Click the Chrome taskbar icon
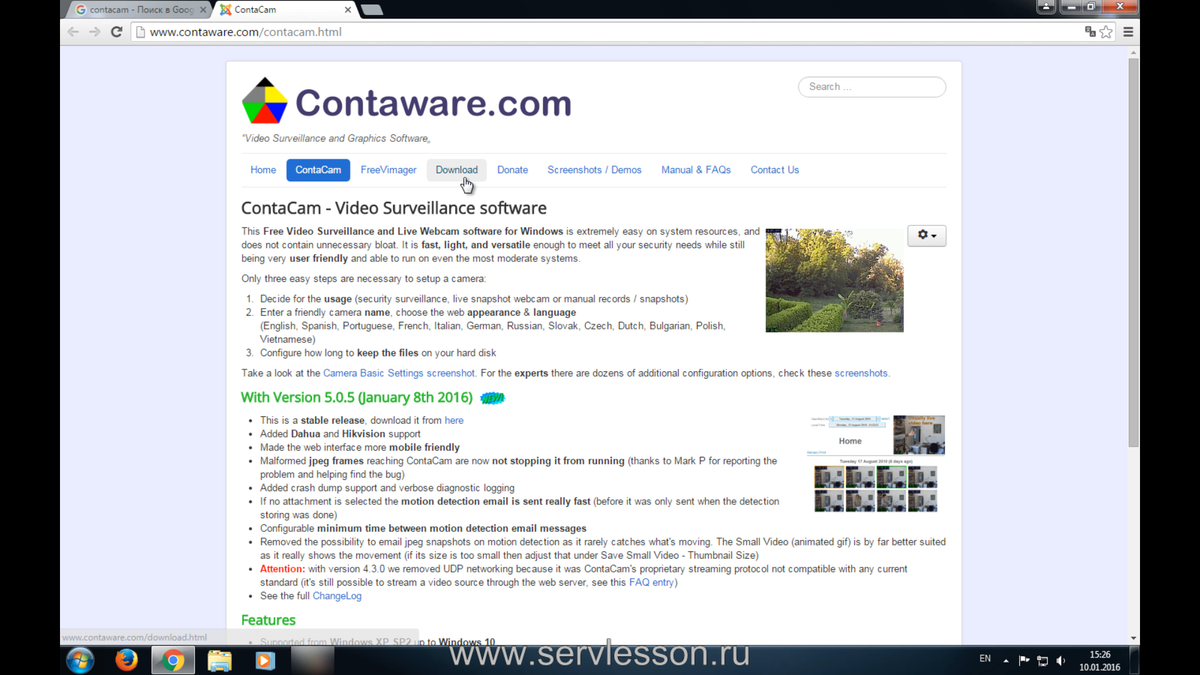The width and height of the screenshot is (1200, 675). [173, 660]
